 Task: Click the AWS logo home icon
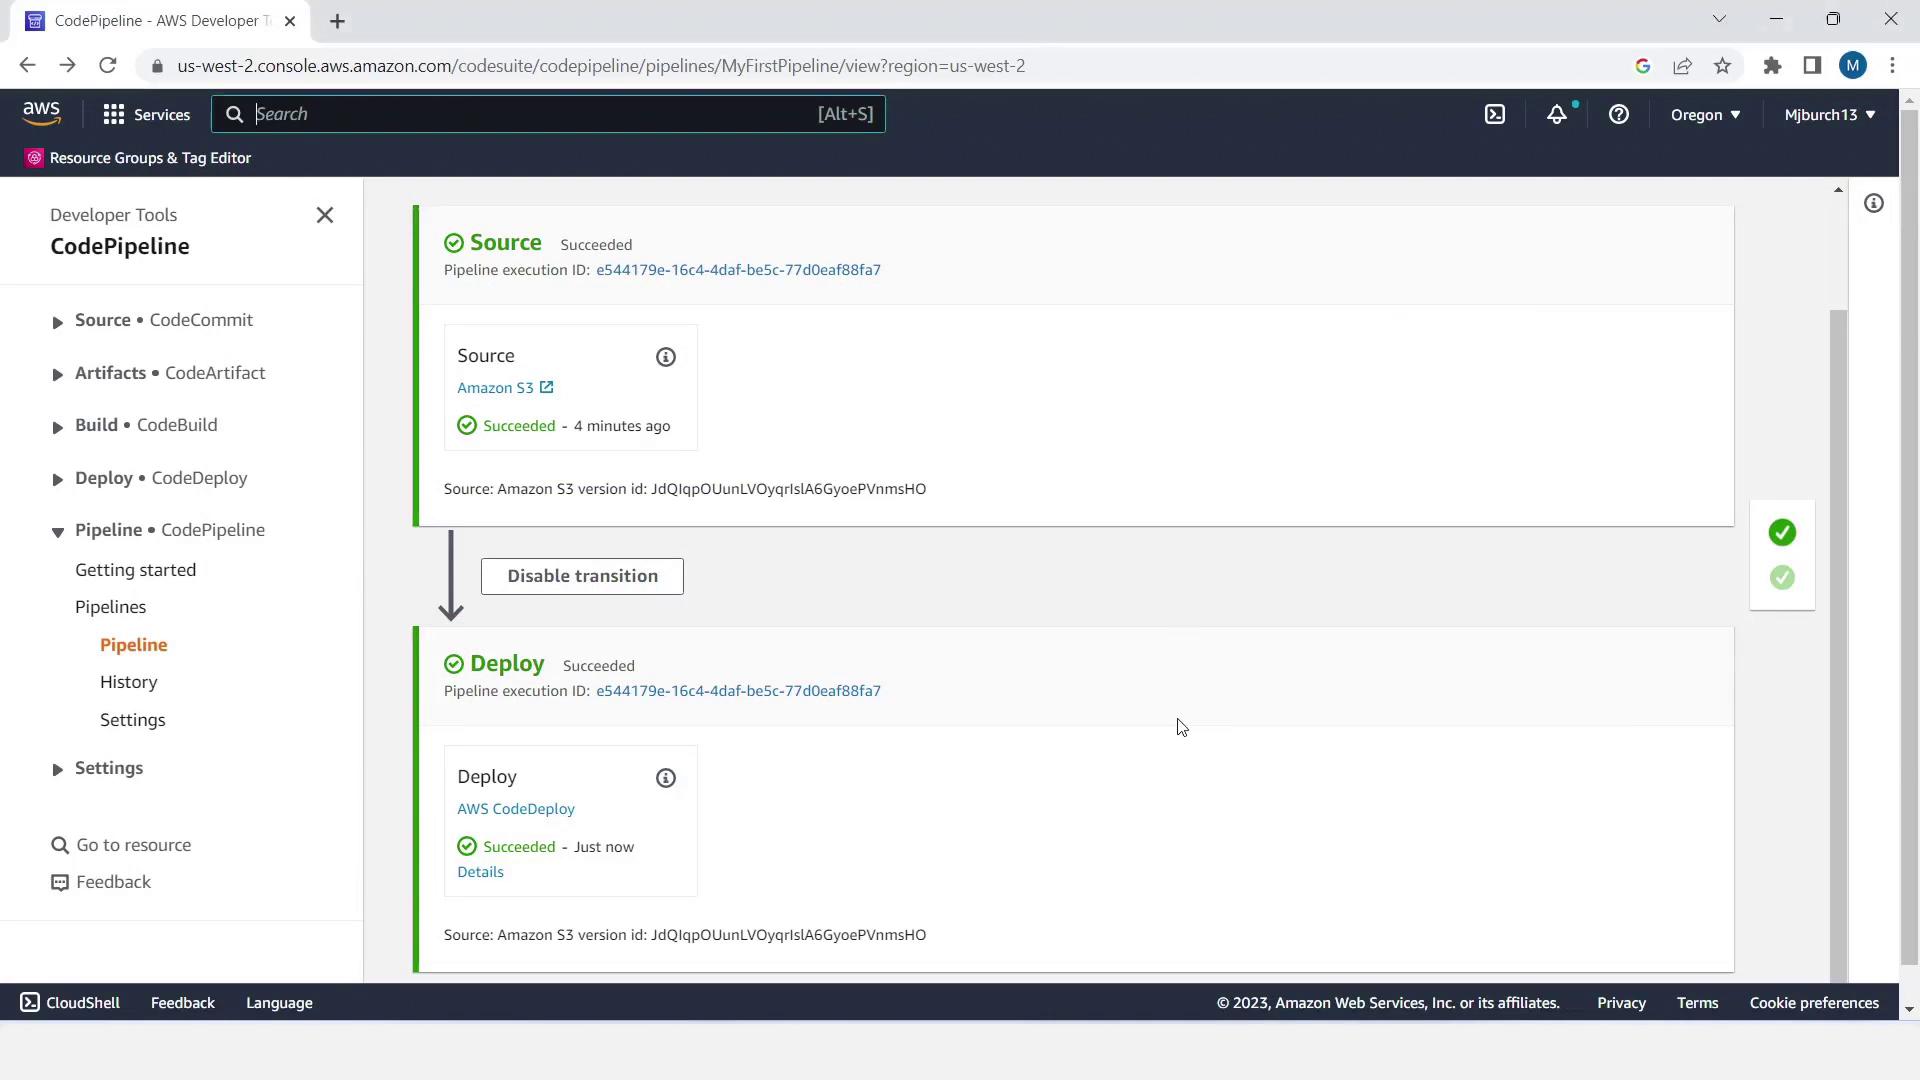pos(41,114)
